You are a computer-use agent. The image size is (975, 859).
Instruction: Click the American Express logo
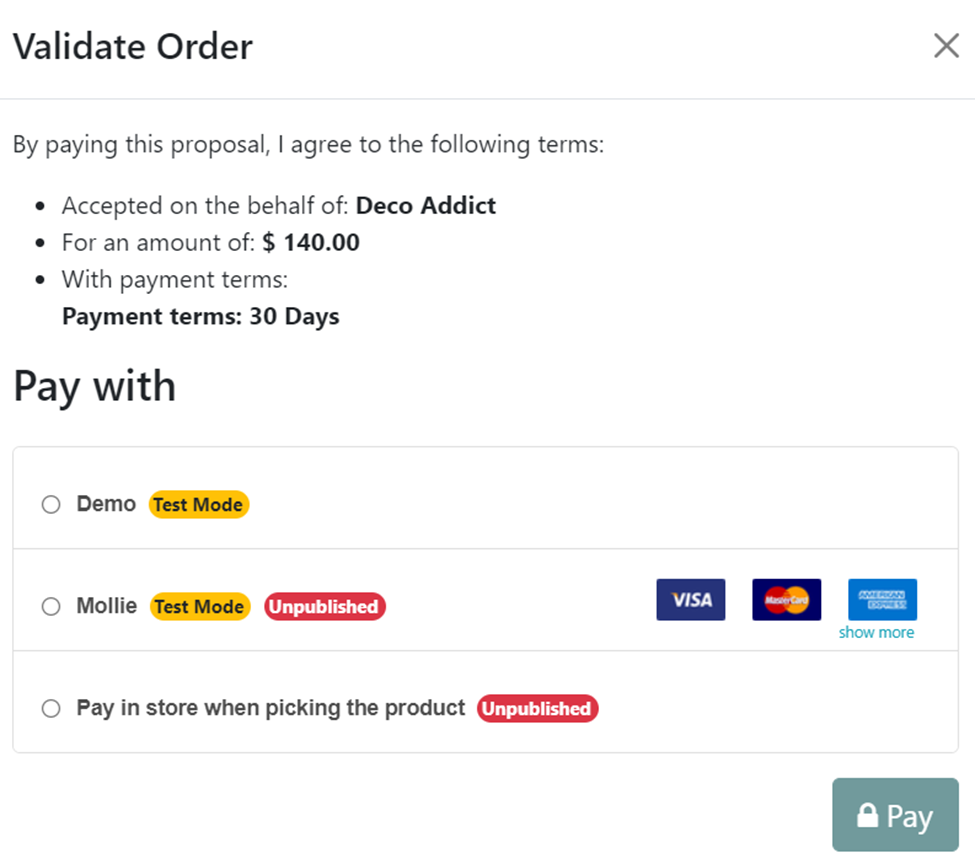(x=882, y=599)
